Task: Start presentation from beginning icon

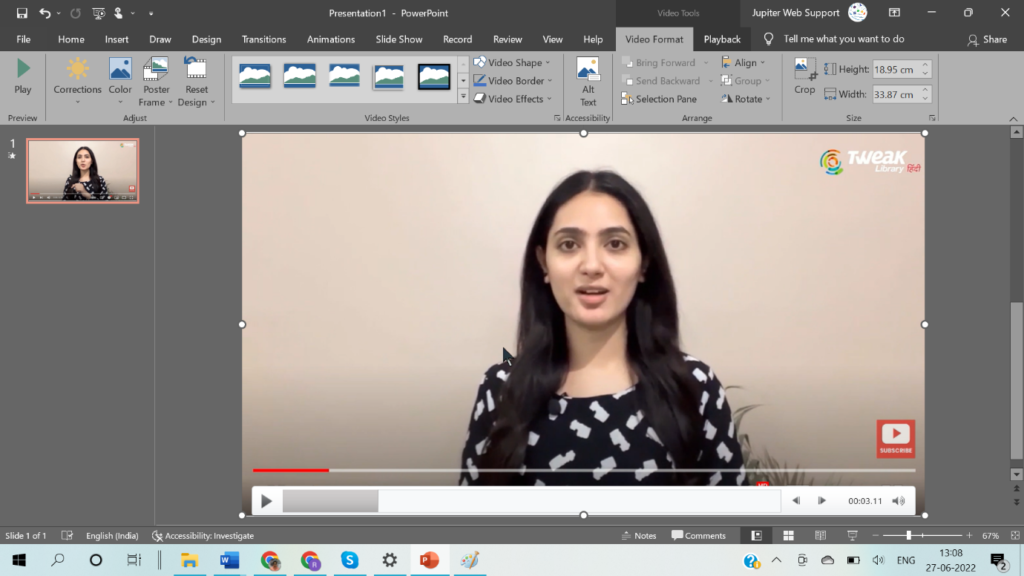Action: point(99,13)
